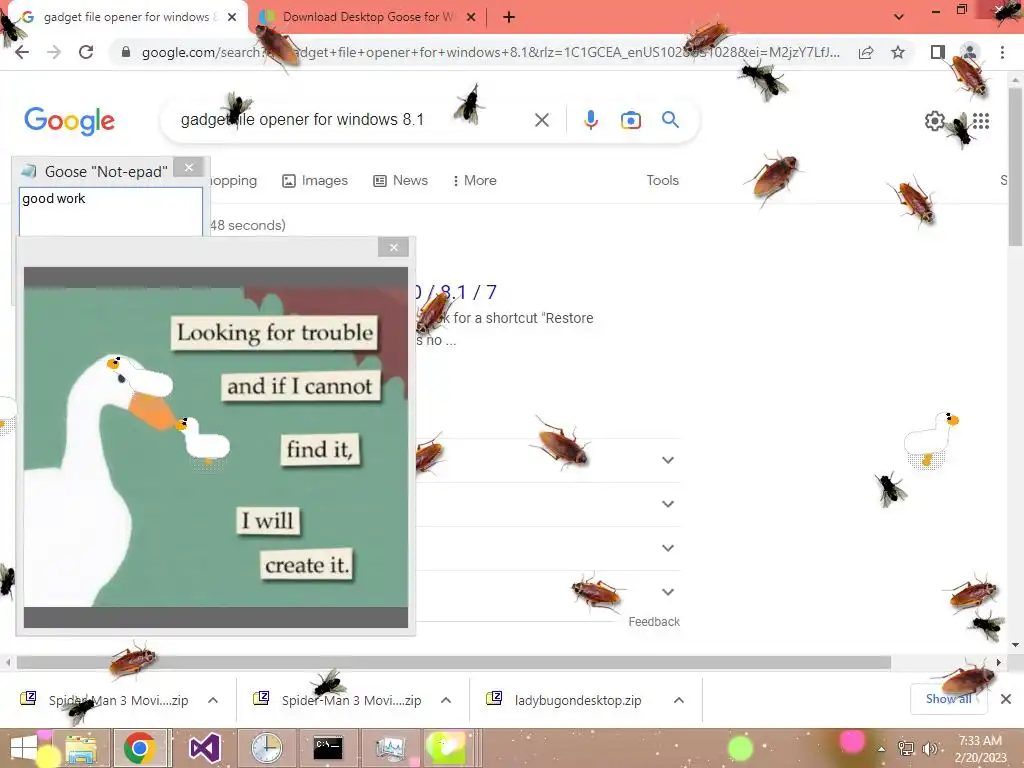
Task: Open network icon in system tray
Action: pyautogui.click(x=906, y=748)
